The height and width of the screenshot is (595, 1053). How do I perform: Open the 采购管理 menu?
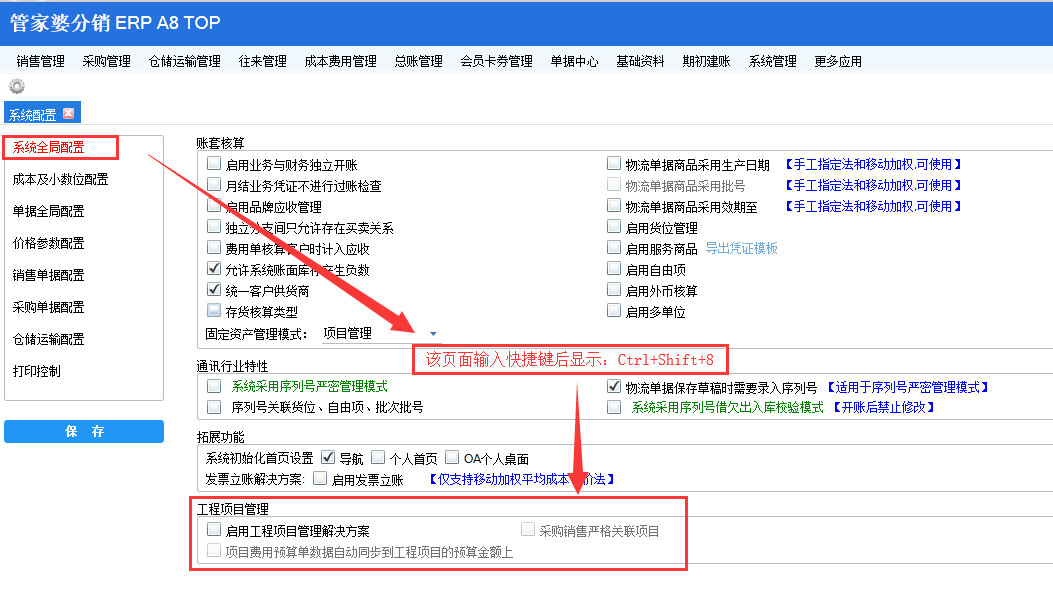click(106, 61)
